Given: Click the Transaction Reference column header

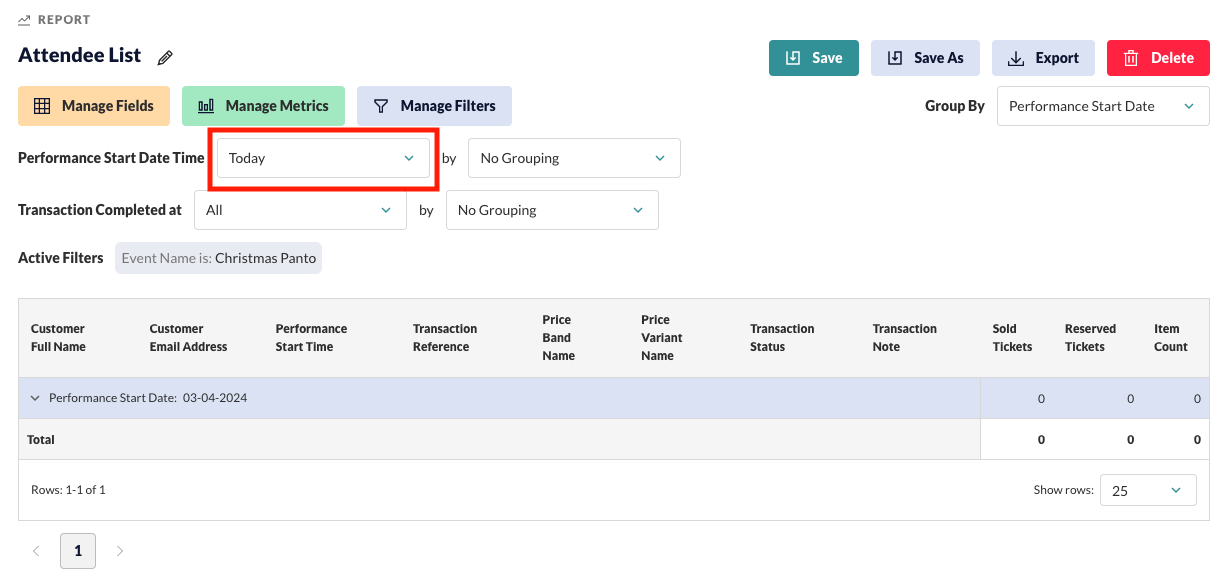Looking at the screenshot, I should coord(445,338).
